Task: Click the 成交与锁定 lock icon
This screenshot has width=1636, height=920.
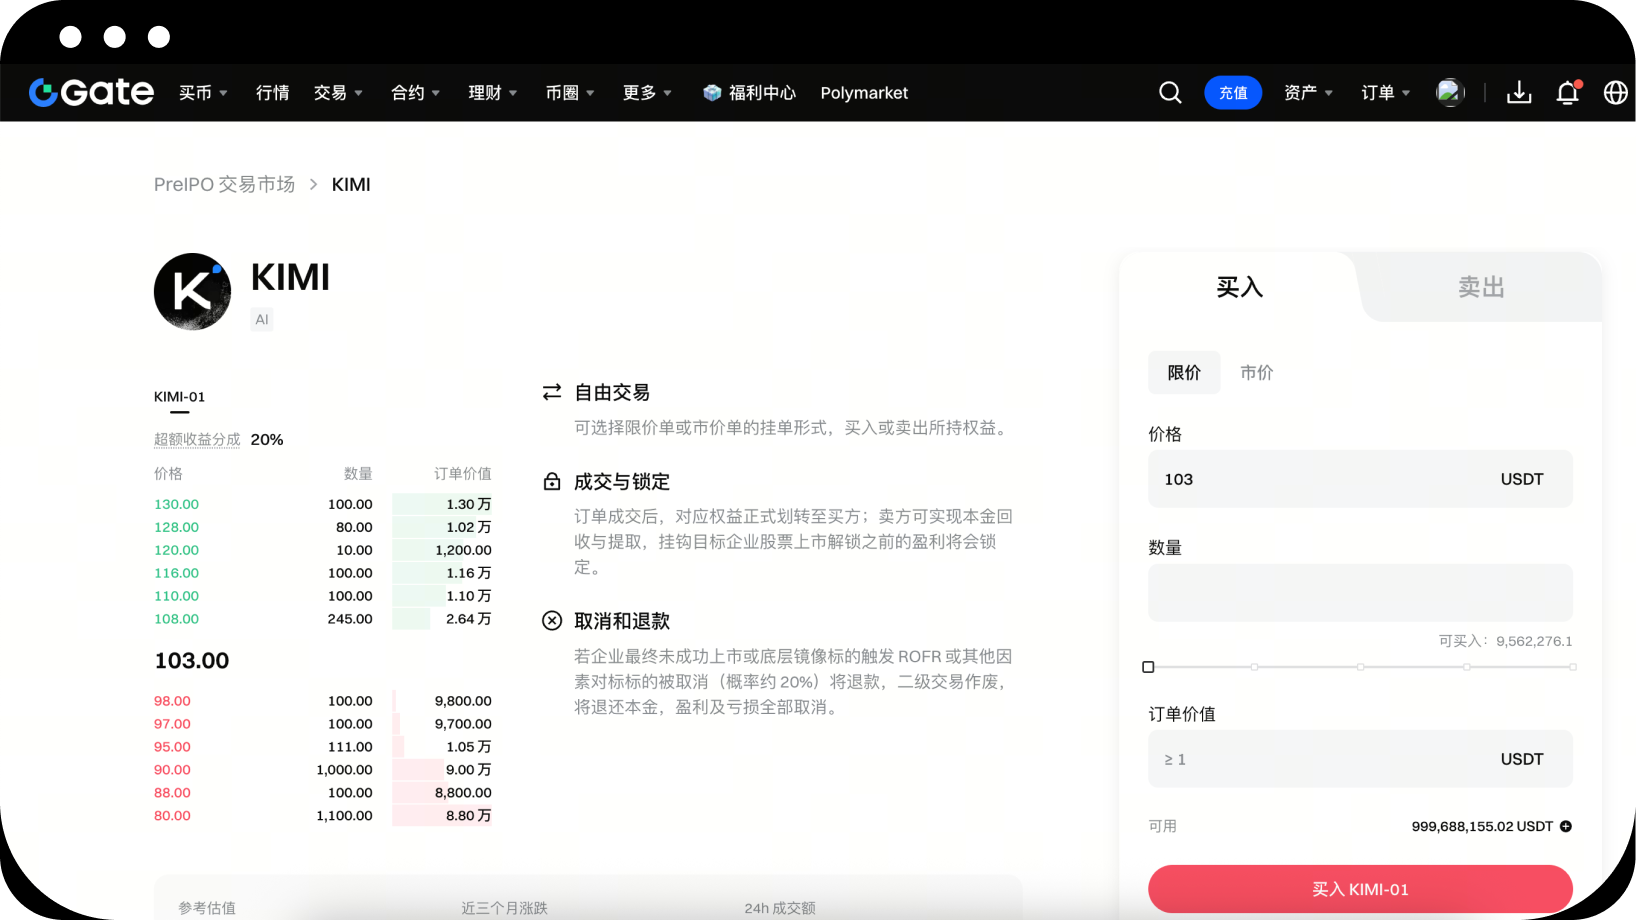Action: pos(552,481)
